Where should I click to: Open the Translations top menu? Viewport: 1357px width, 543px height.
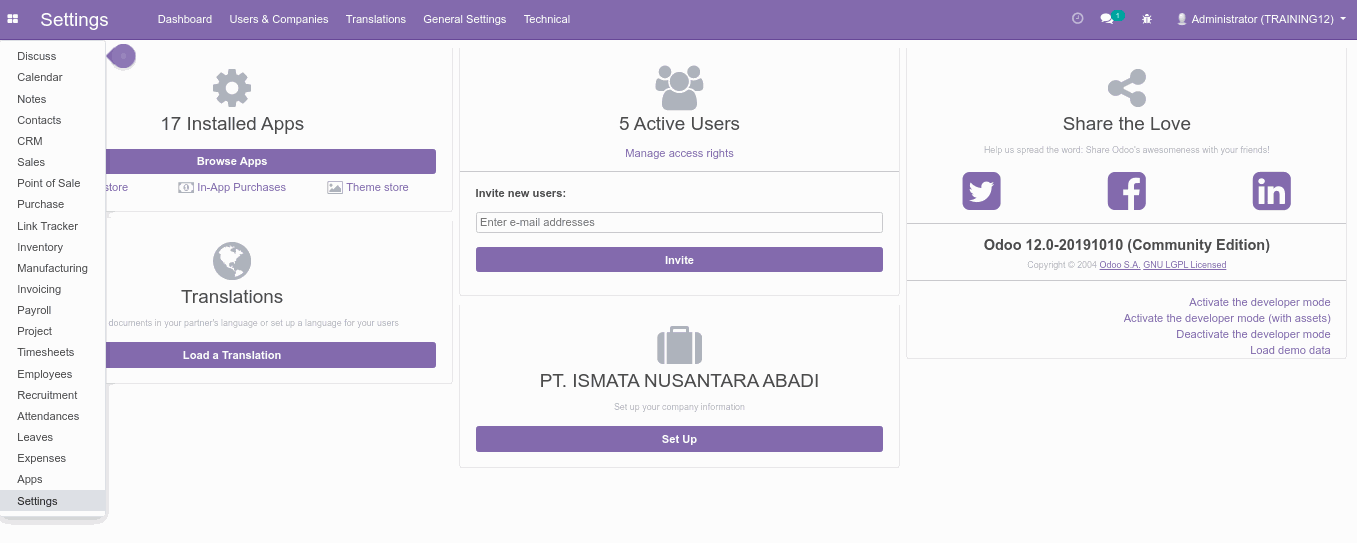click(375, 19)
